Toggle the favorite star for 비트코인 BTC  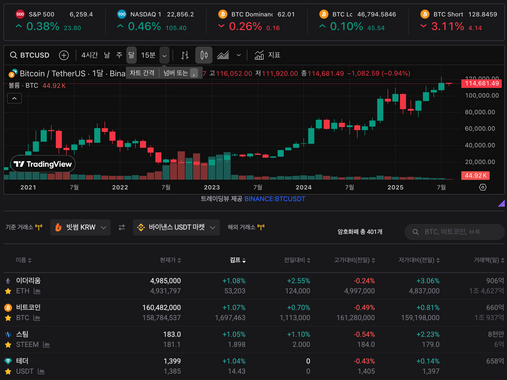tap(8, 318)
